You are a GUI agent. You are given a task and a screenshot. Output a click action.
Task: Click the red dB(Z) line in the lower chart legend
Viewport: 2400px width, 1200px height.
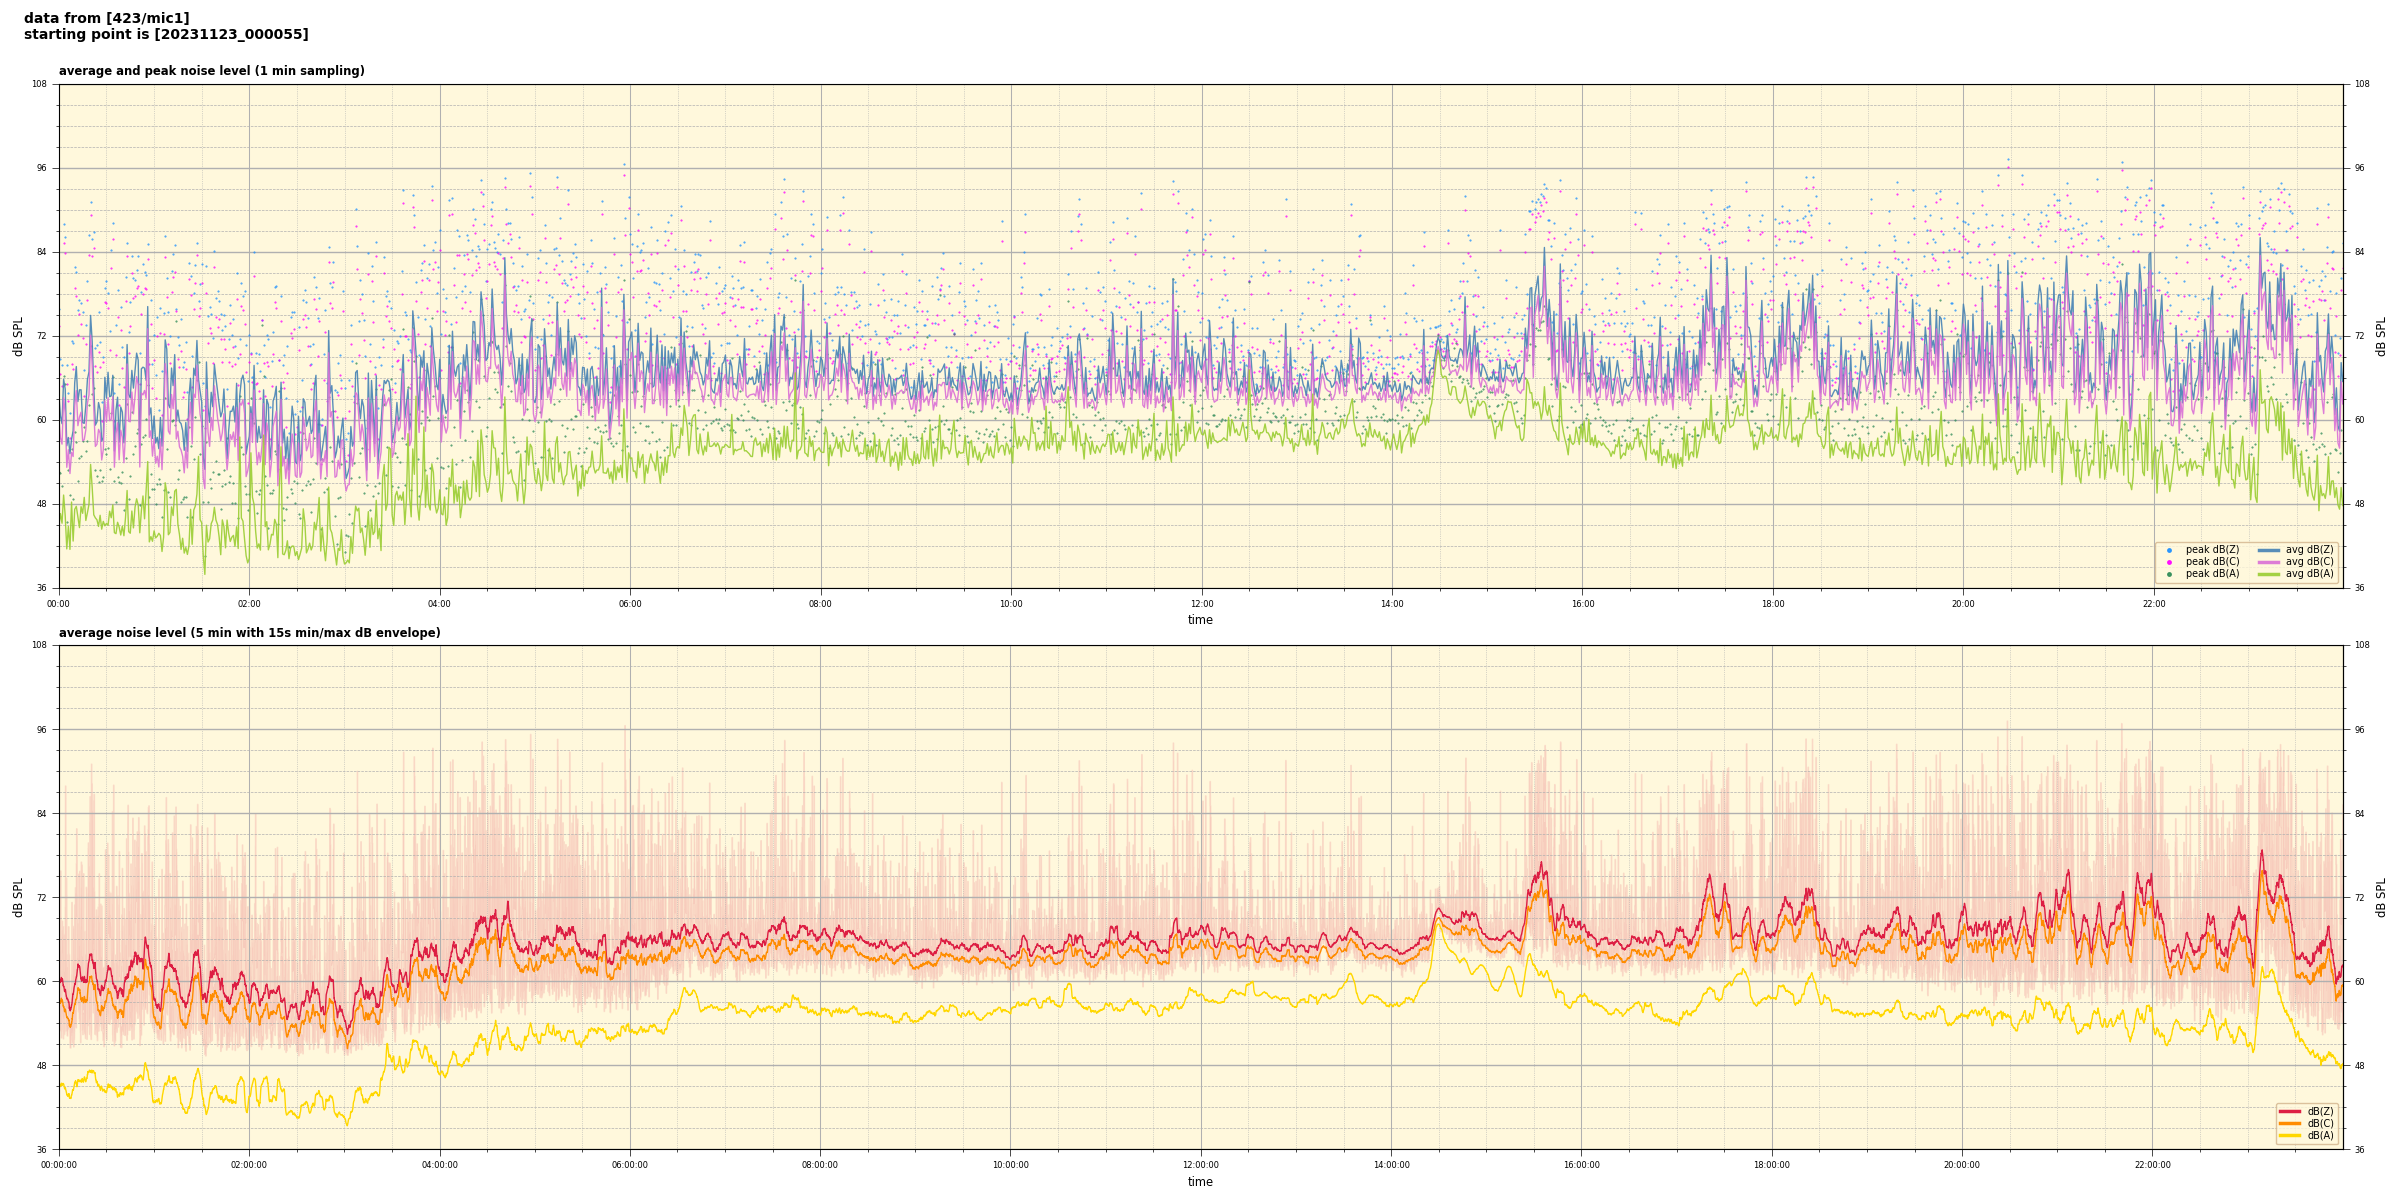(x=2290, y=1111)
